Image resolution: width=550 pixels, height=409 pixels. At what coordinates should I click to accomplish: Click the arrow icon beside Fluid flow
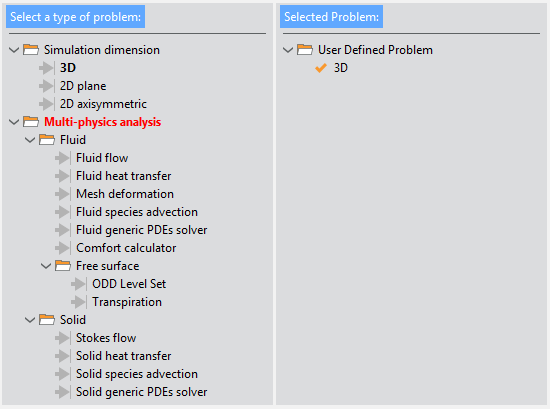tap(62, 158)
